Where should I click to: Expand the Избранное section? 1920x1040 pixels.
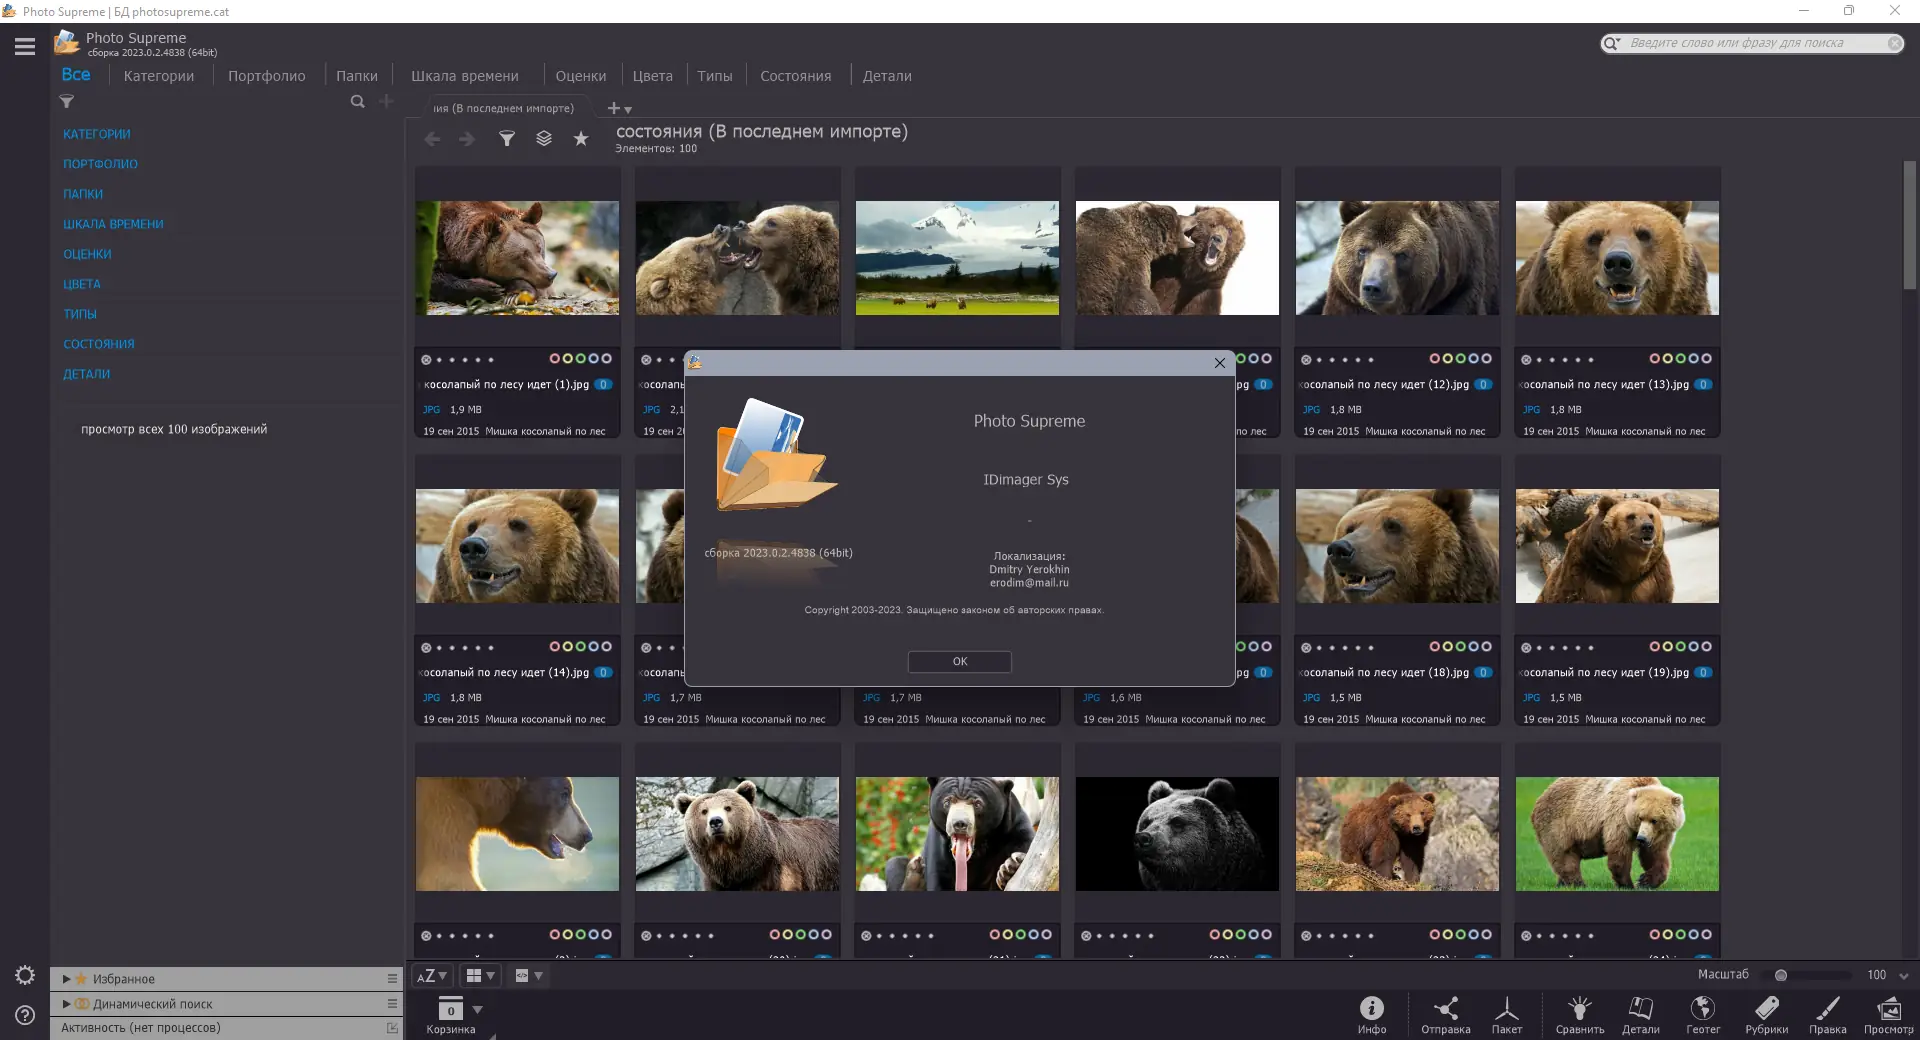tap(67, 979)
